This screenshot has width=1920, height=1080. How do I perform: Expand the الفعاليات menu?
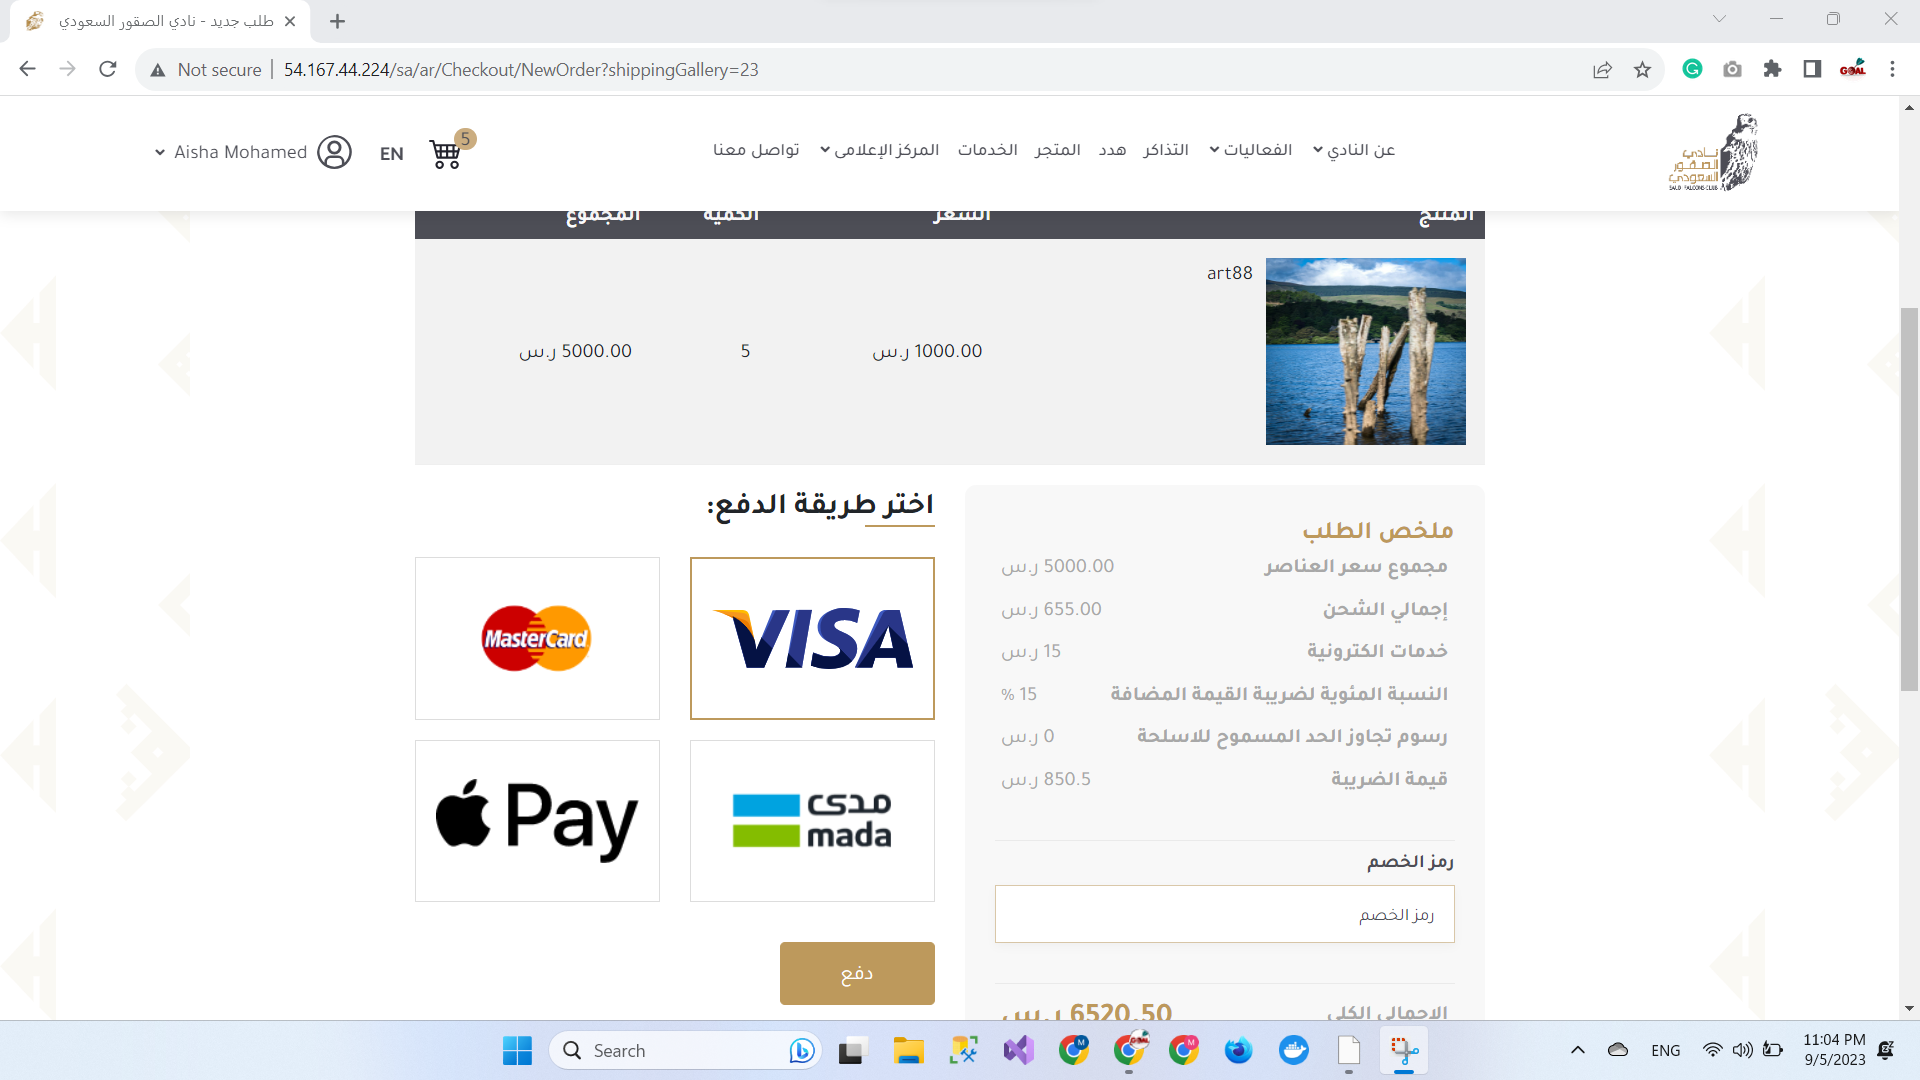click(1250, 150)
